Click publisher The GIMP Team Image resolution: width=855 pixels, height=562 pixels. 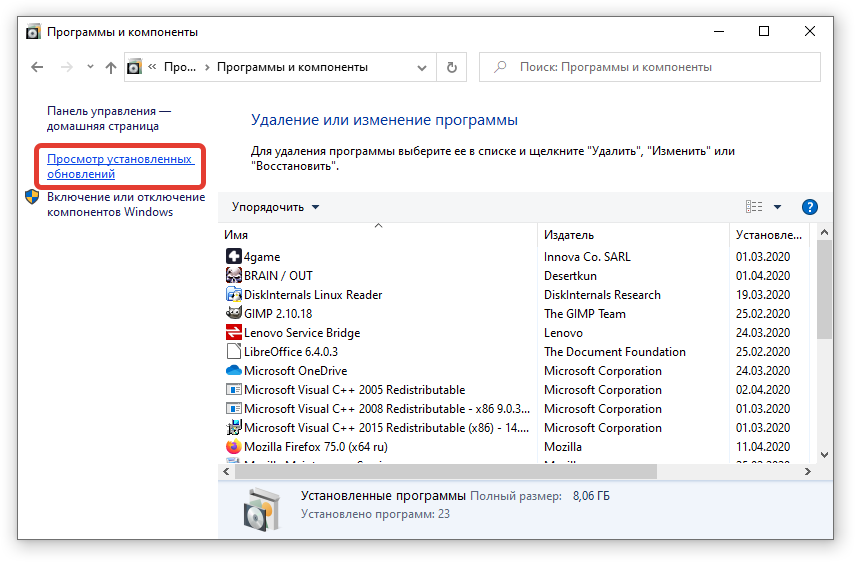point(585,313)
